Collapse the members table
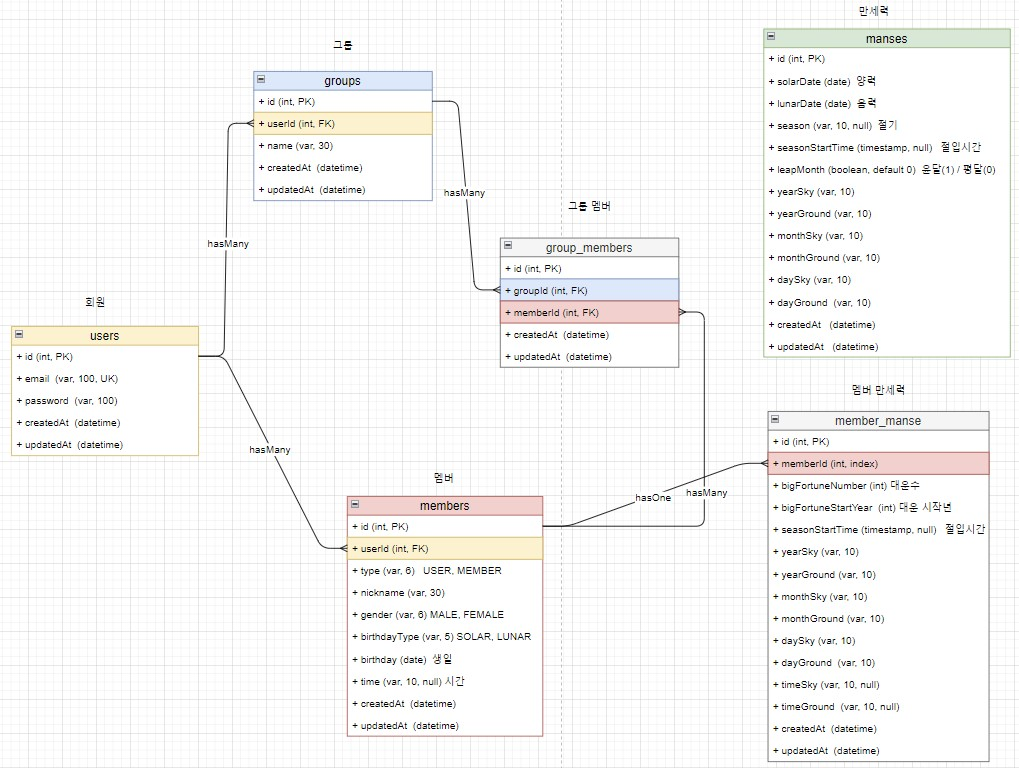 point(355,504)
